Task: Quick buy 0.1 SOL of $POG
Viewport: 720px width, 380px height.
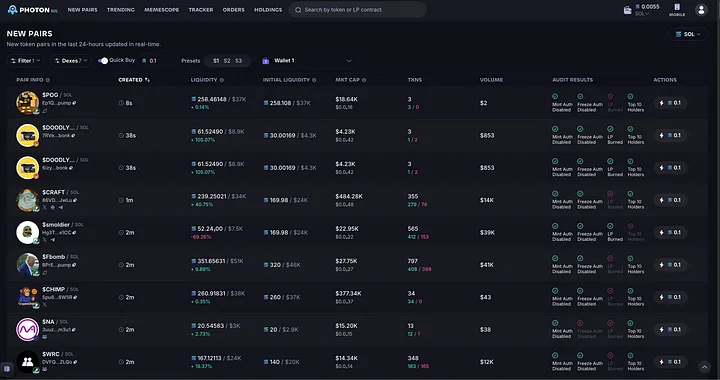Action: 670,103
